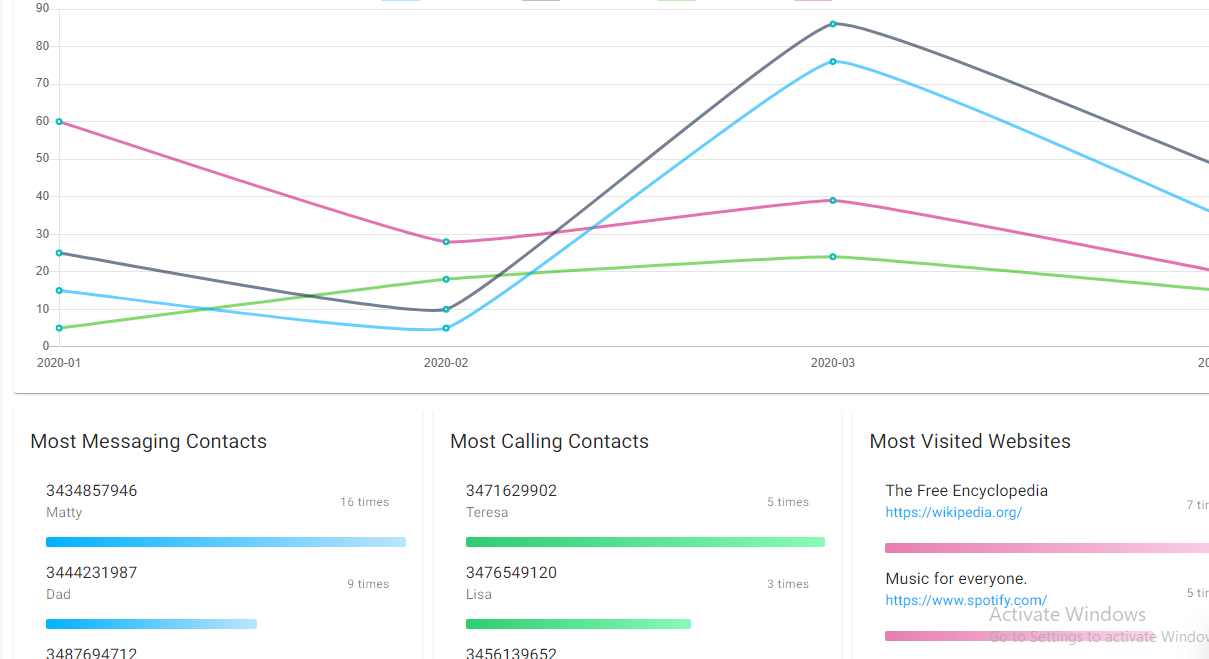Click the 2020-02 x-axis label
The height and width of the screenshot is (659, 1209).
(x=446, y=363)
